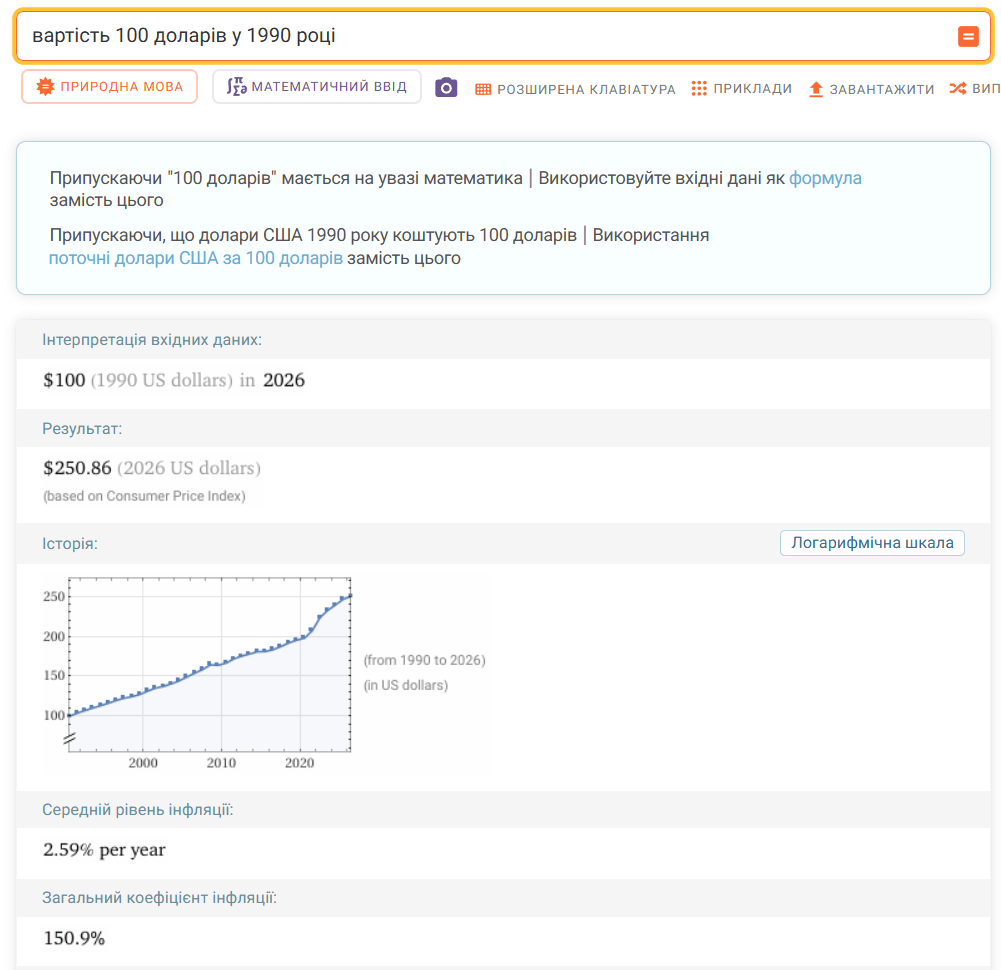The height and width of the screenshot is (970, 1001).
Task: Open the Розширена клавіатура extended keyboard
Action: pos(575,89)
